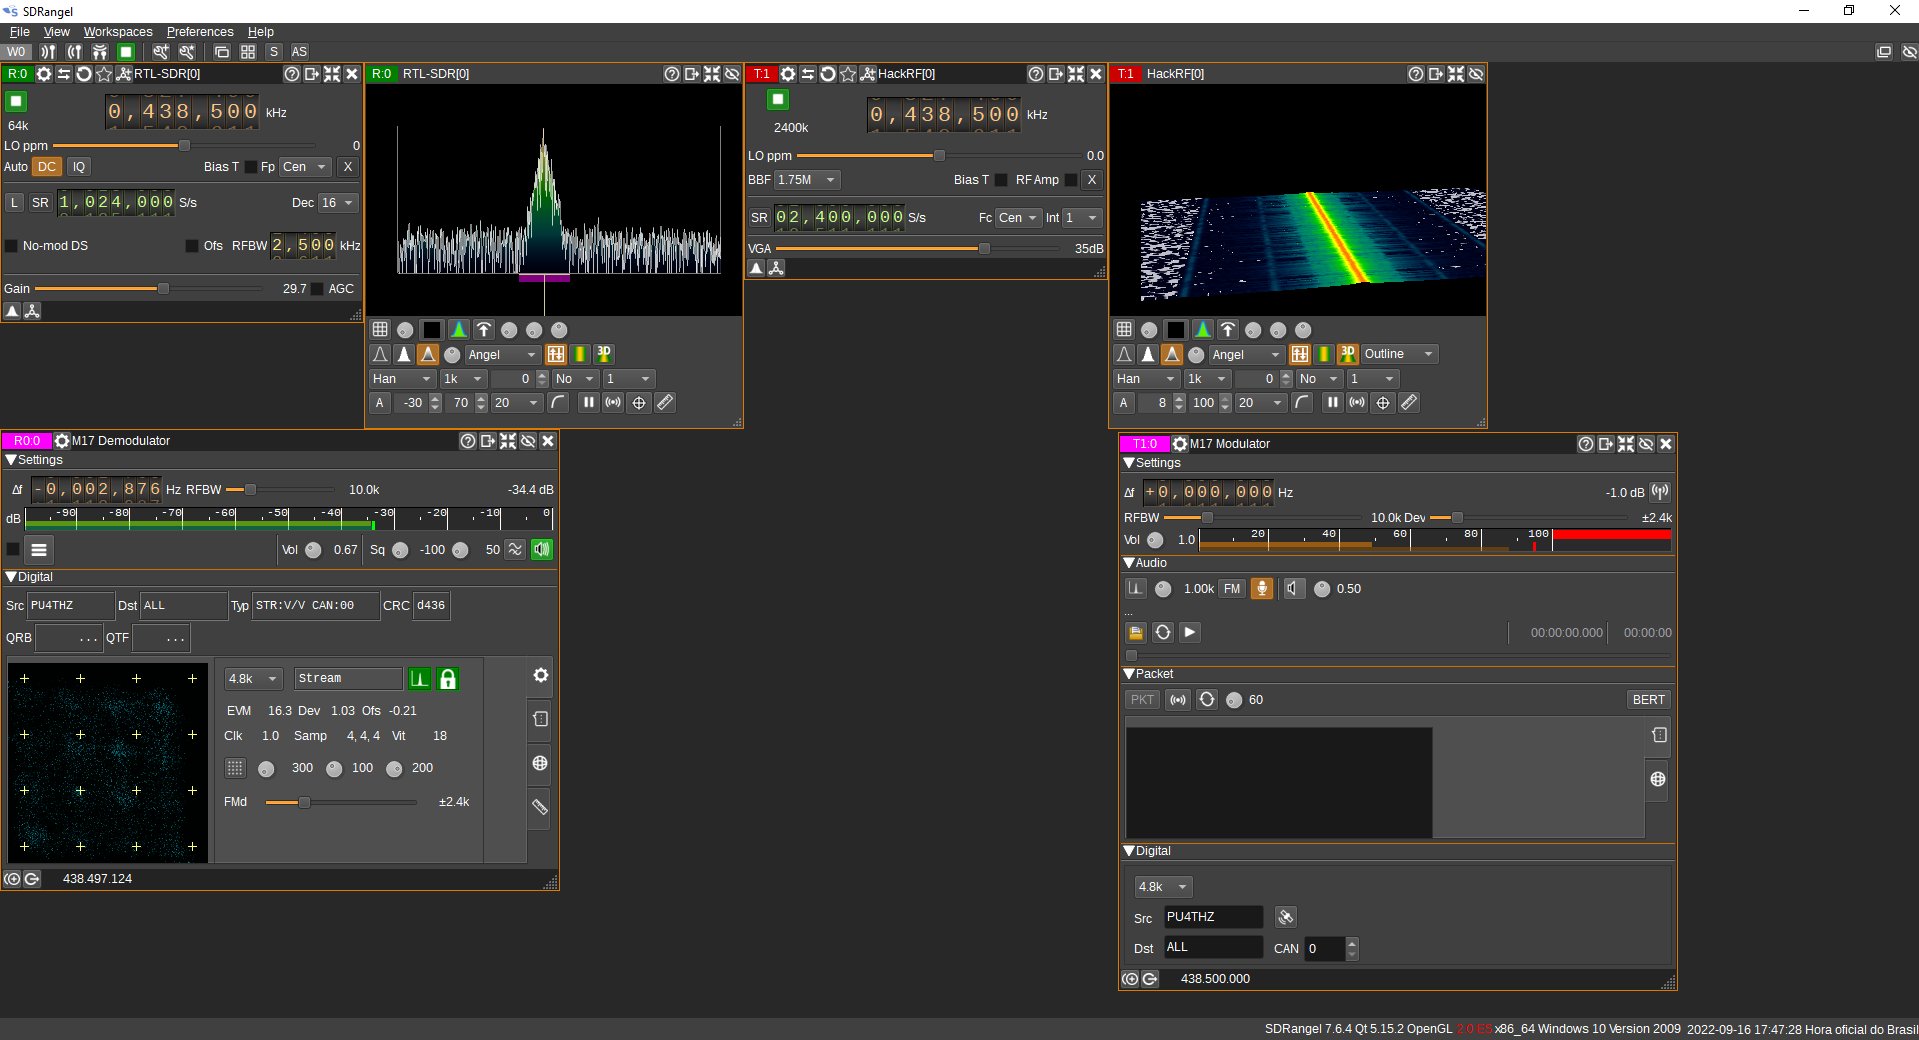Pause the RTL-SDR spectrum display
This screenshot has width=1919, height=1040.
point(588,403)
